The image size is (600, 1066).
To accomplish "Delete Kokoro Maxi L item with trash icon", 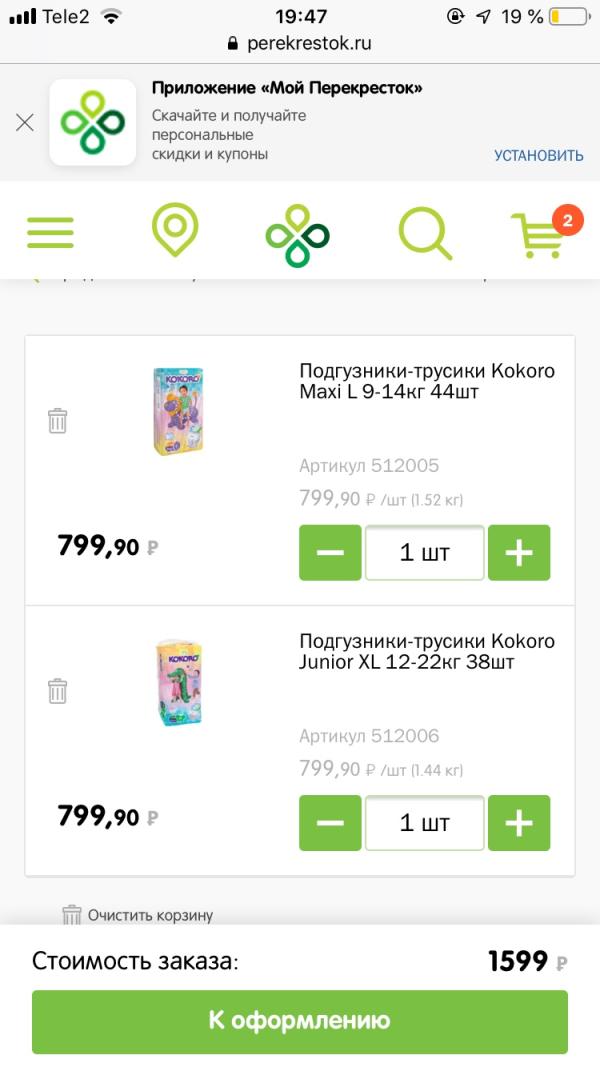I will pyautogui.click(x=58, y=420).
